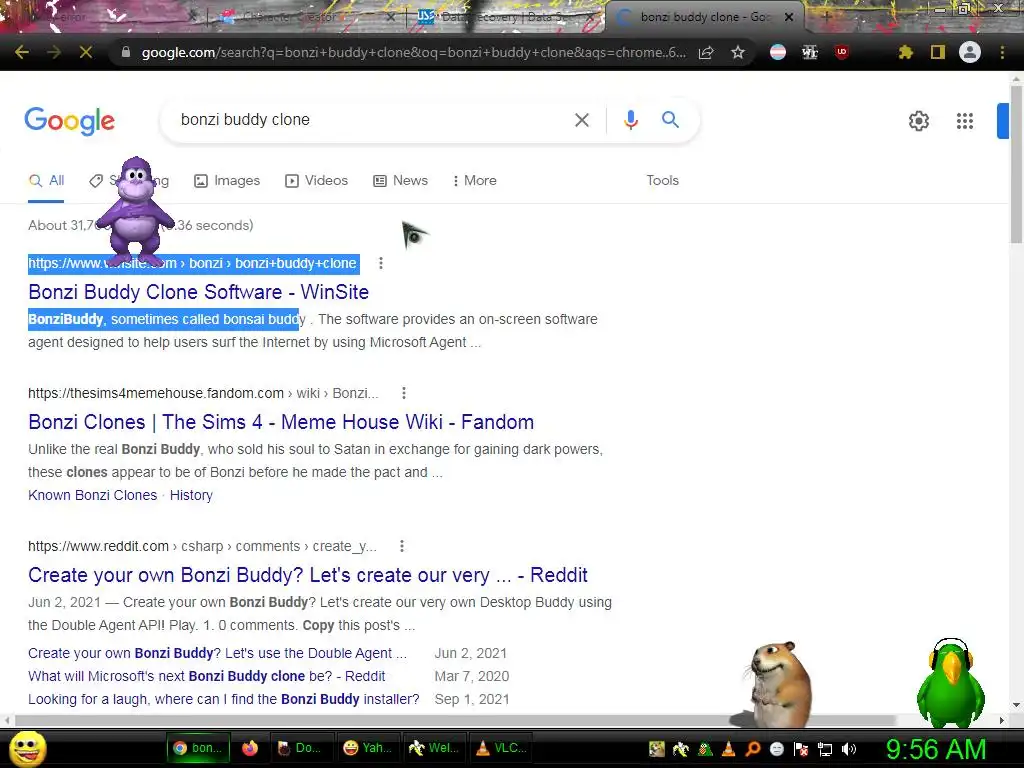The height and width of the screenshot is (768, 1024).
Task: Click the green parrot agent with headphones
Action: click(x=950, y=682)
